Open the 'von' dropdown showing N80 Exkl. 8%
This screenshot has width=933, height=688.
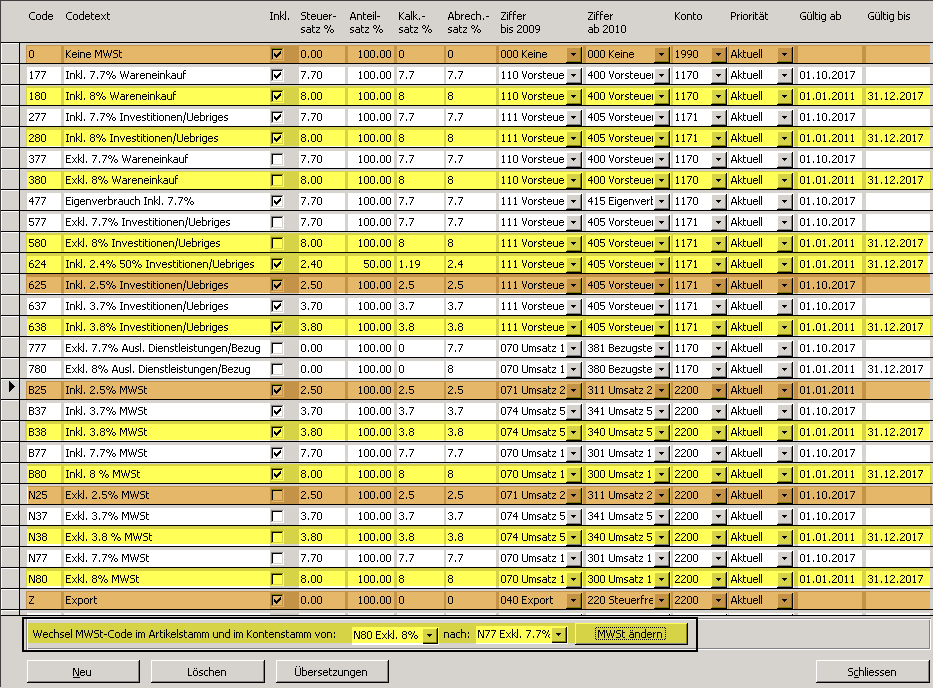429,635
